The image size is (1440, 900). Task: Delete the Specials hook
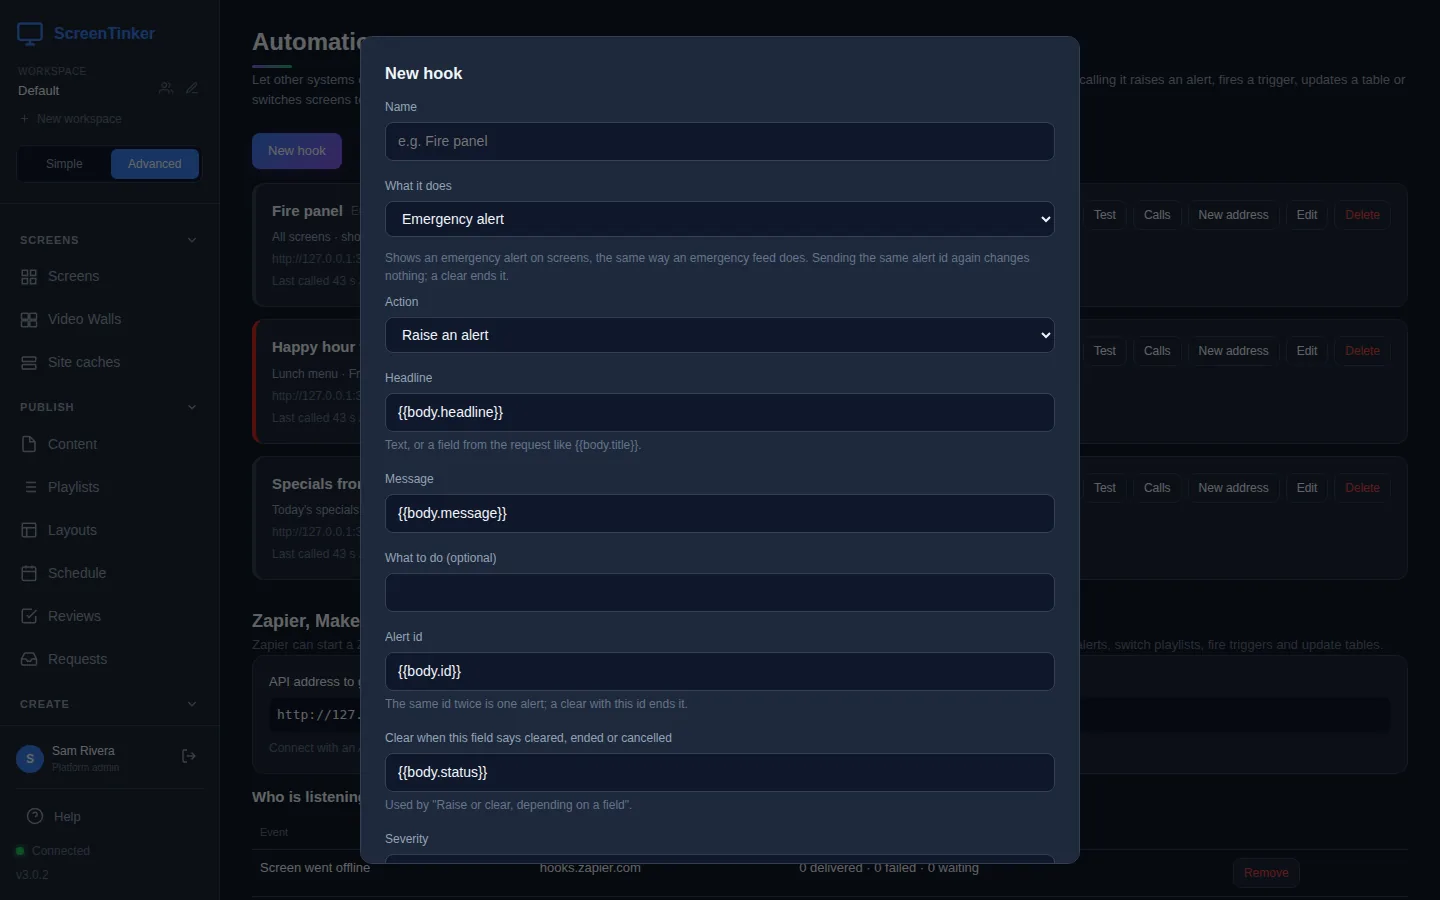pos(1362,488)
